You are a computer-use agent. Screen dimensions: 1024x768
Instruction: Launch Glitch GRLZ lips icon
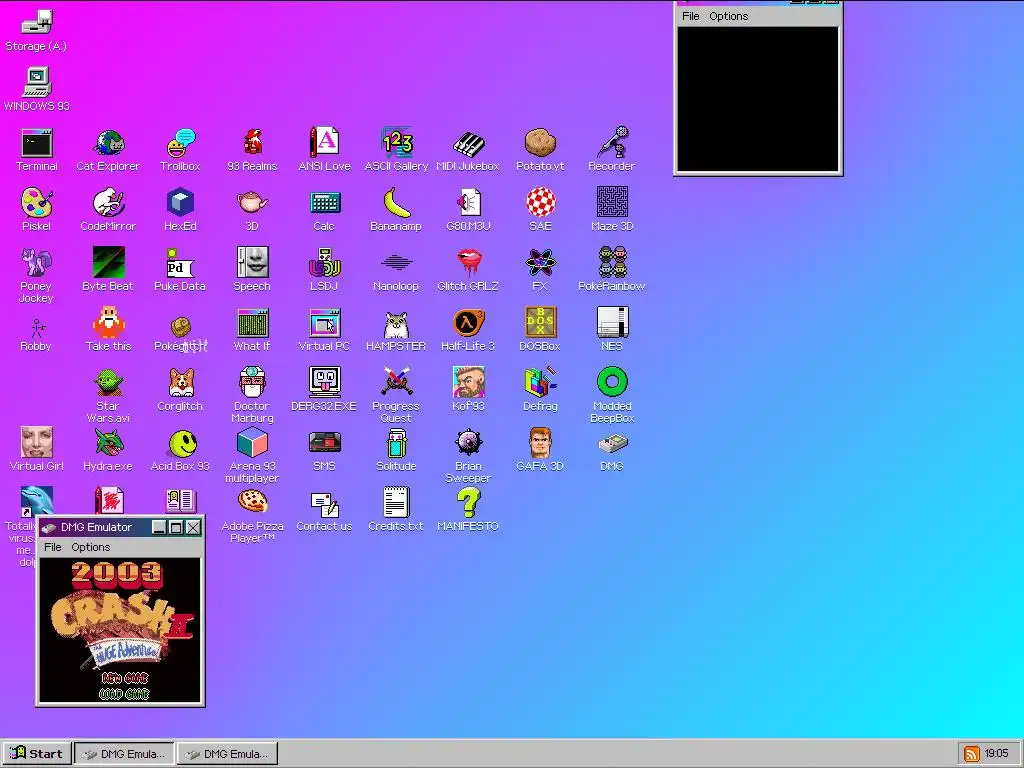click(x=468, y=270)
